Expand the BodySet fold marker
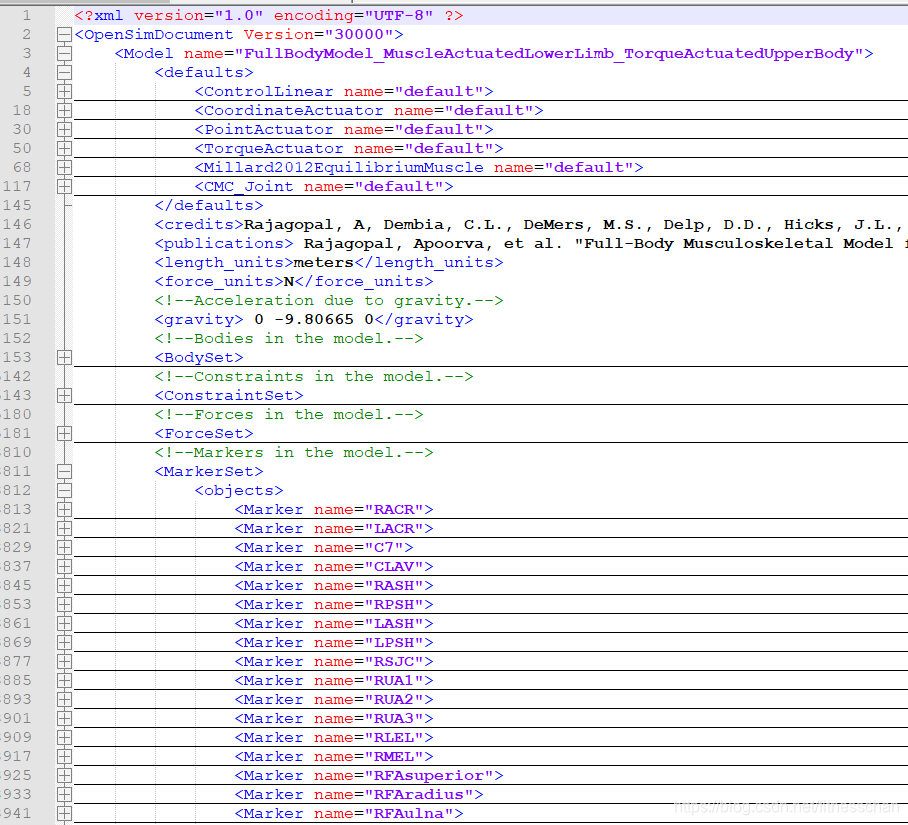This screenshot has height=825, width=908. [64, 358]
